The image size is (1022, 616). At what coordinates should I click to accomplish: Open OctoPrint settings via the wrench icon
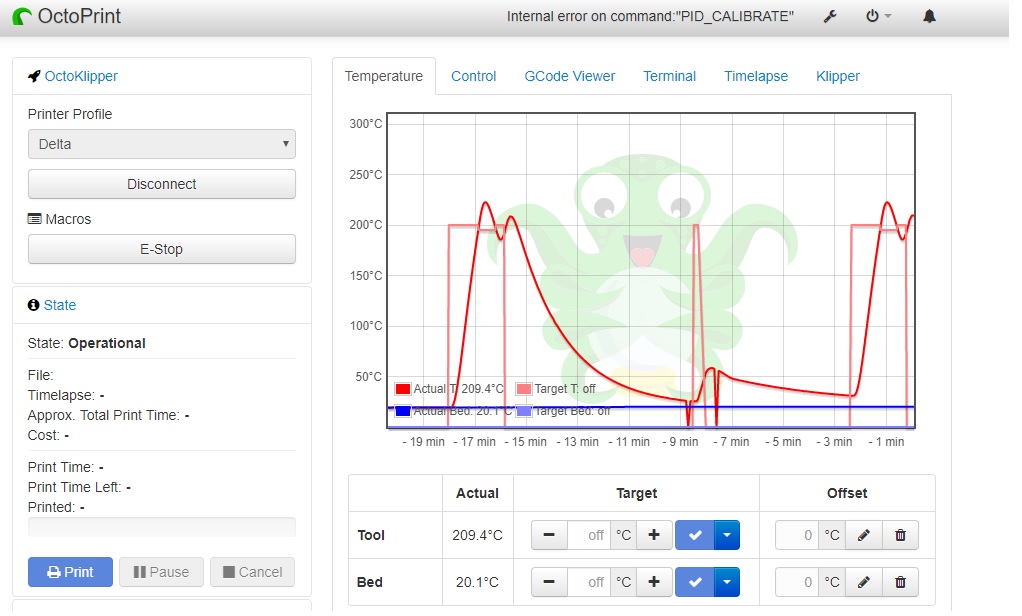pos(830,16)
